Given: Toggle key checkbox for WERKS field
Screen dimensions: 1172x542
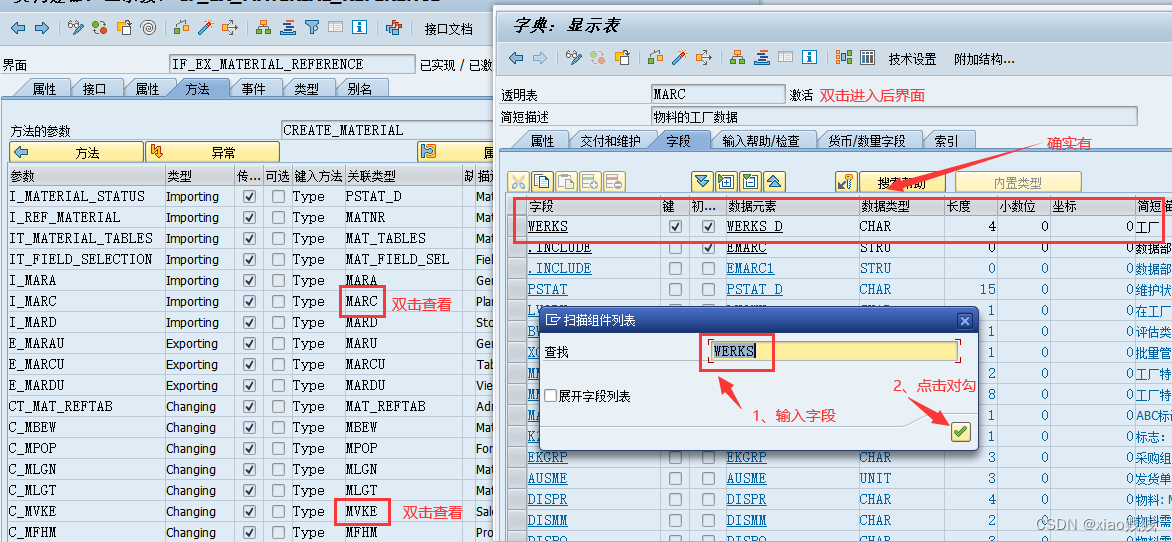Looking at the screenshot, I should pyautogui.click(x=676, y=227).
